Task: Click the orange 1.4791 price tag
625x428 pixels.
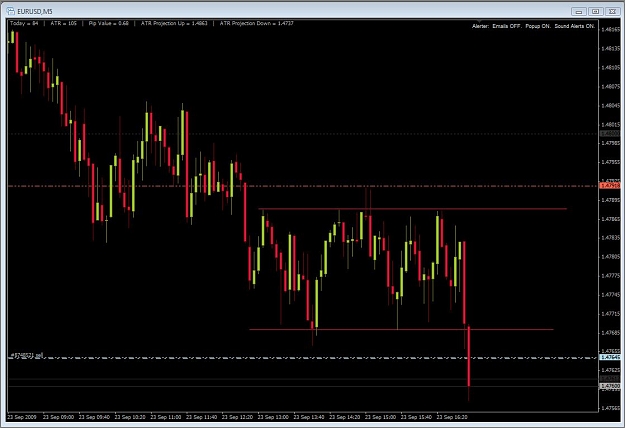Action: click(x=610, y=186)
